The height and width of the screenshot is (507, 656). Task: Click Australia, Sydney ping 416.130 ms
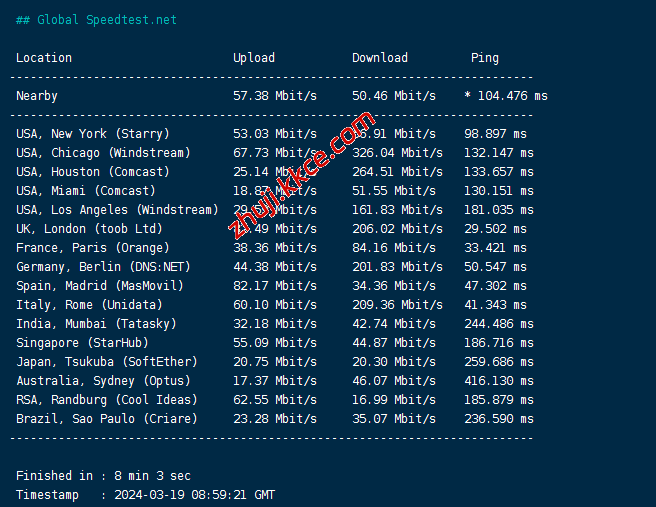pyautogui.click(x=499, y=381)
